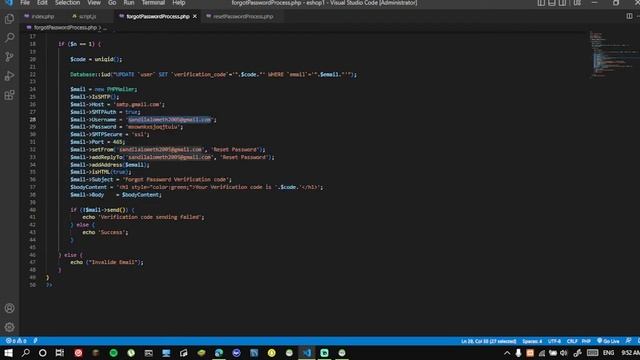Open the File menu
Screen dimensions: 640x360
[25, 3]
